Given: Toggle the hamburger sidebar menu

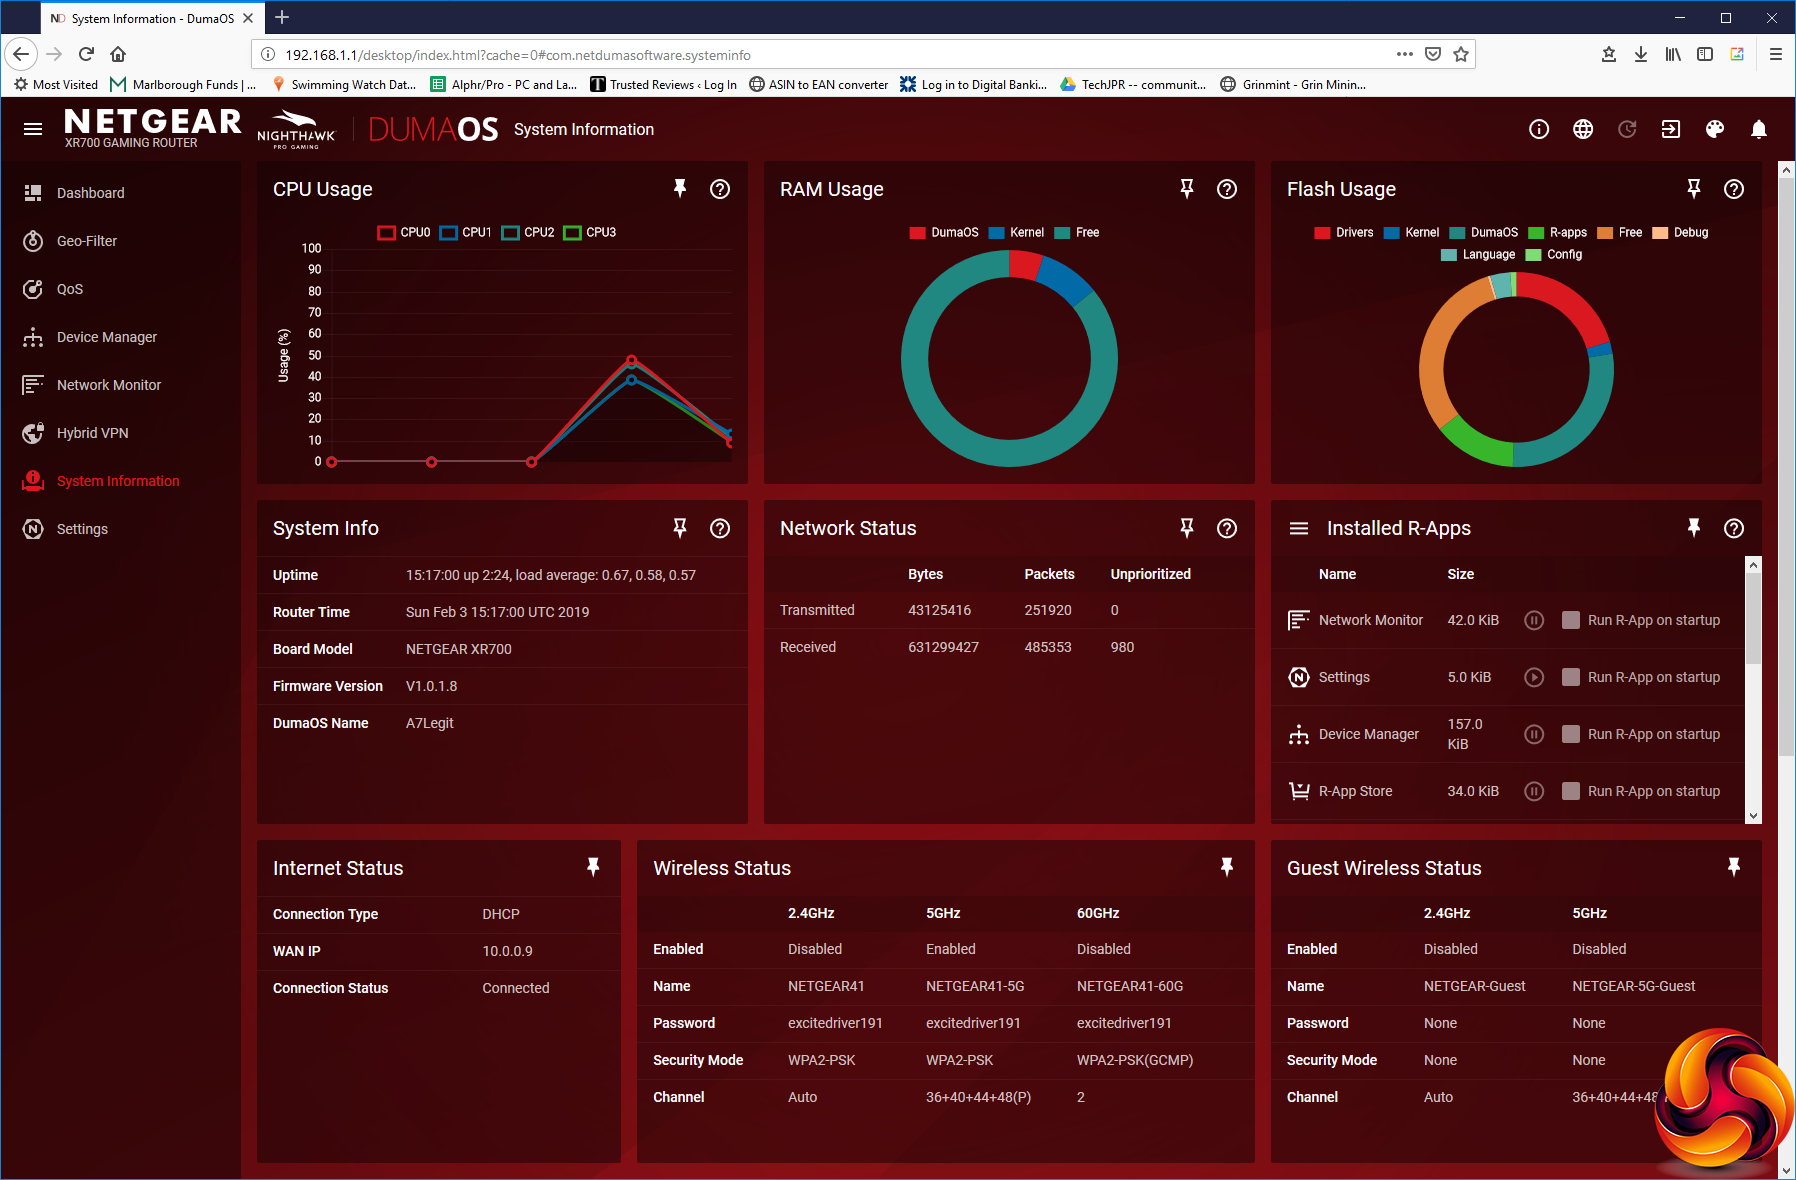Looking at the screenshot, I should coord(33,129).
